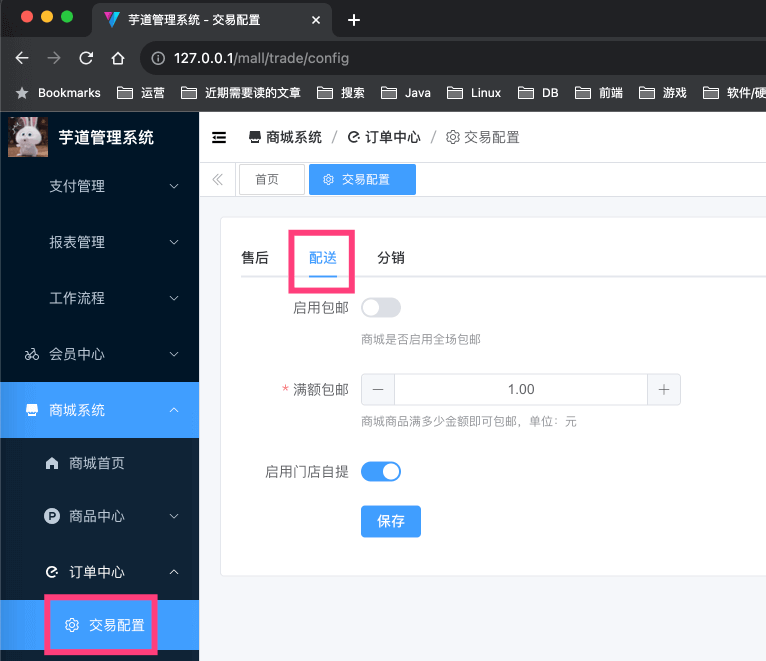Click the 满额包邮 amount input field

tap(521, 389)
